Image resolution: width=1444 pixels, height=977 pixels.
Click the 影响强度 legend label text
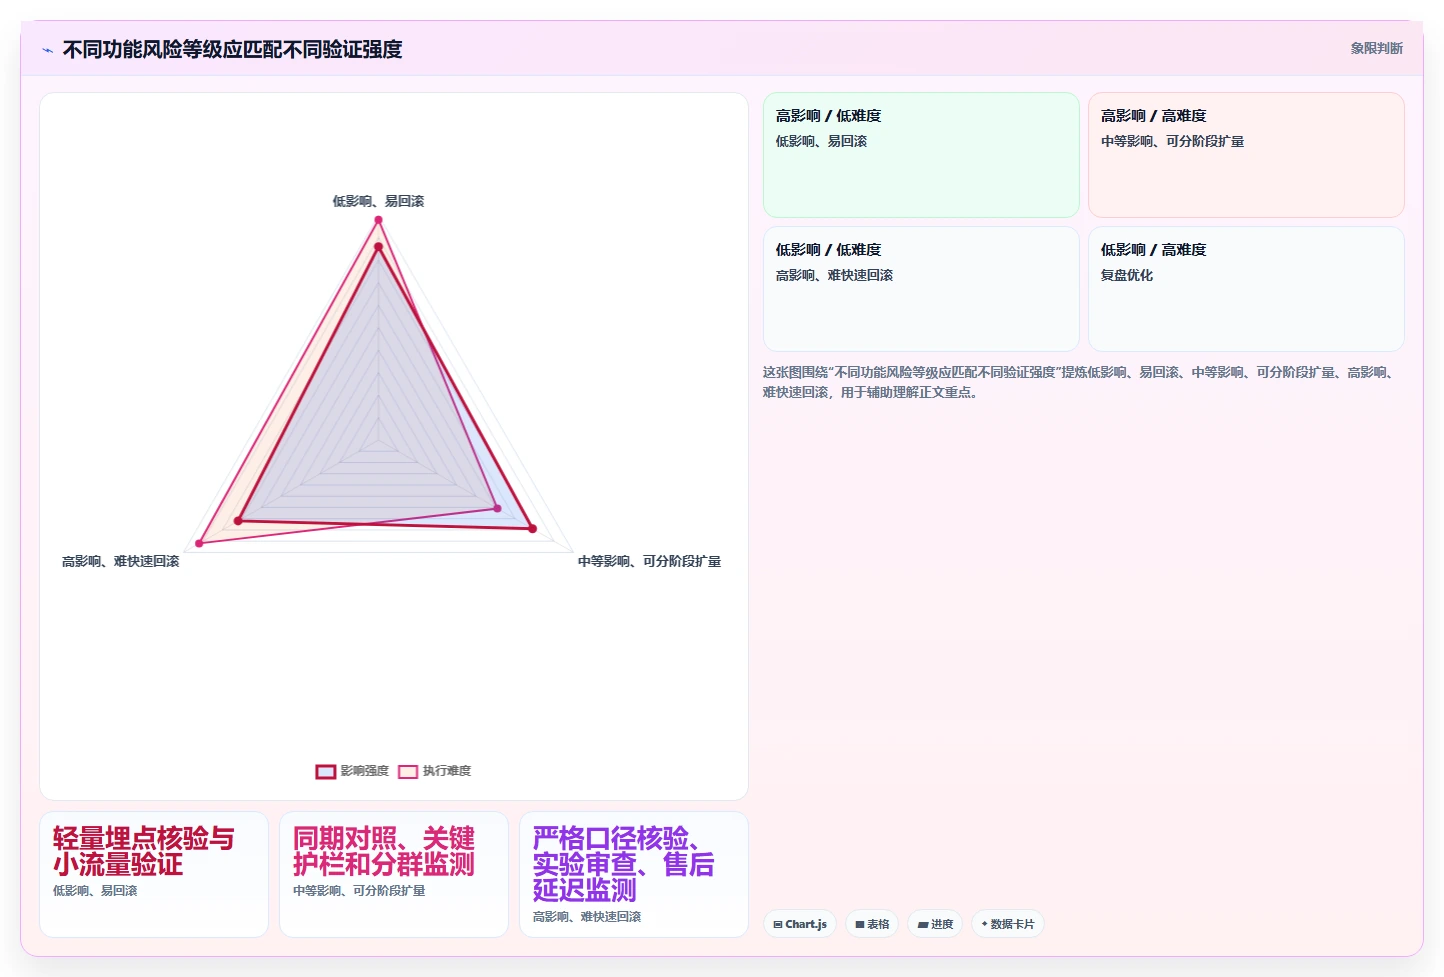click(365, 771)
